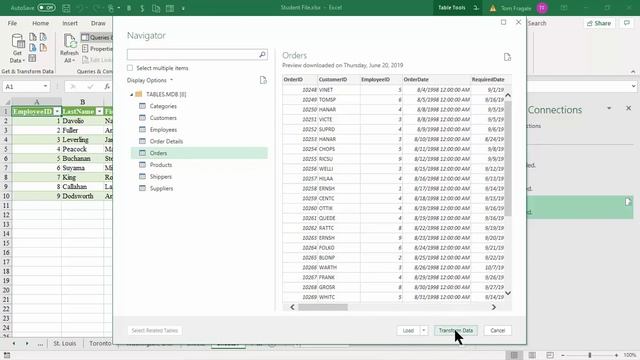Select the Order Details table

[x=166, y=141]
